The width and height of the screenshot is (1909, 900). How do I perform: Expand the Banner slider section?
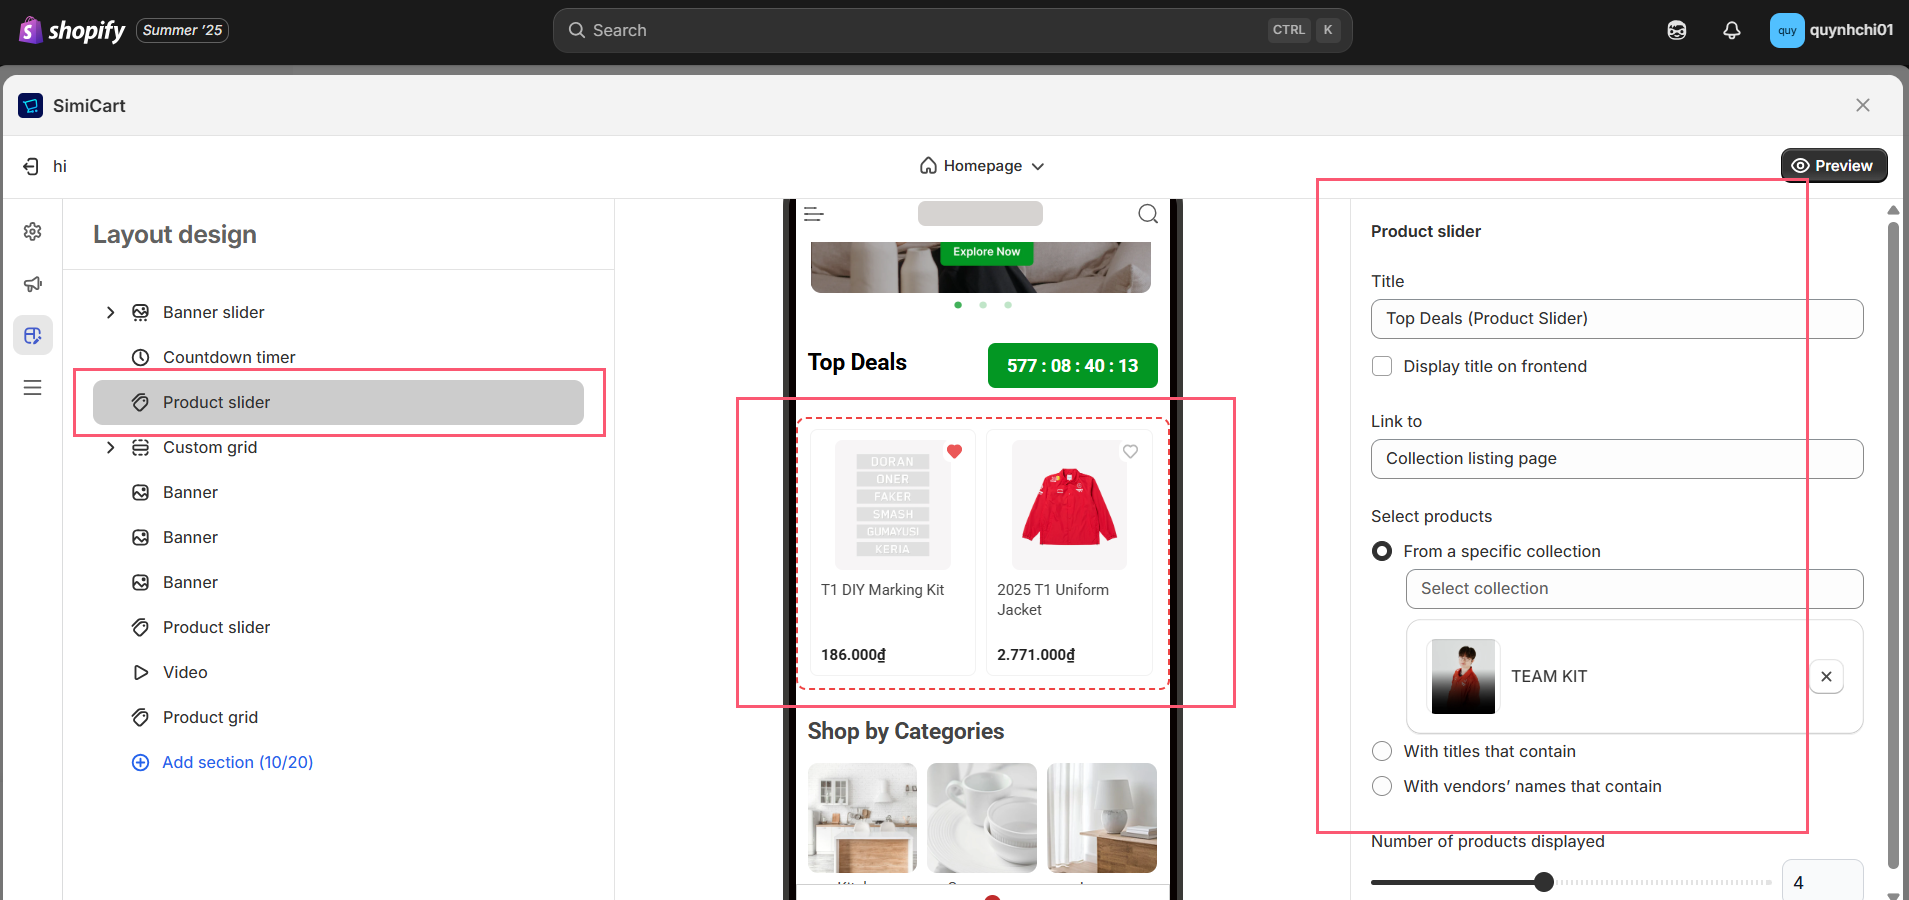(x=110, y=312)
